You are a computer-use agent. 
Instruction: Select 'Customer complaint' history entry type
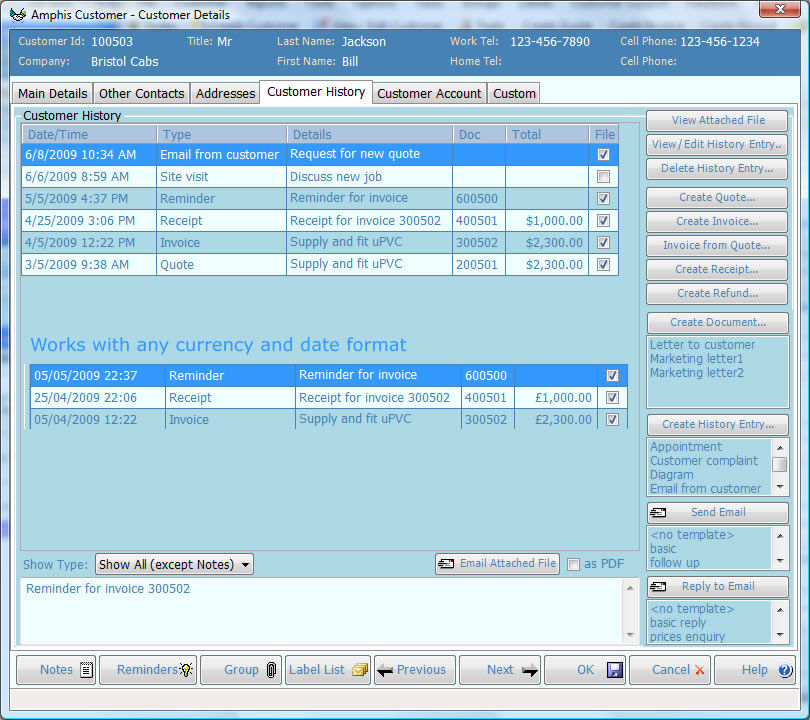704,461
